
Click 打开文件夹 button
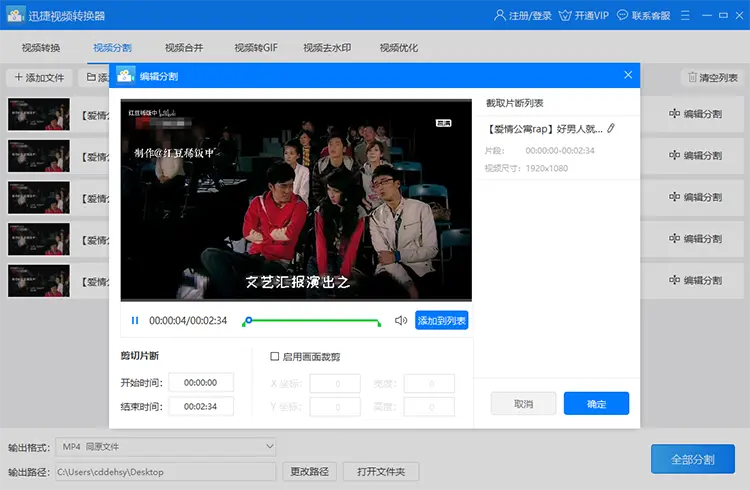pos(381,472)
